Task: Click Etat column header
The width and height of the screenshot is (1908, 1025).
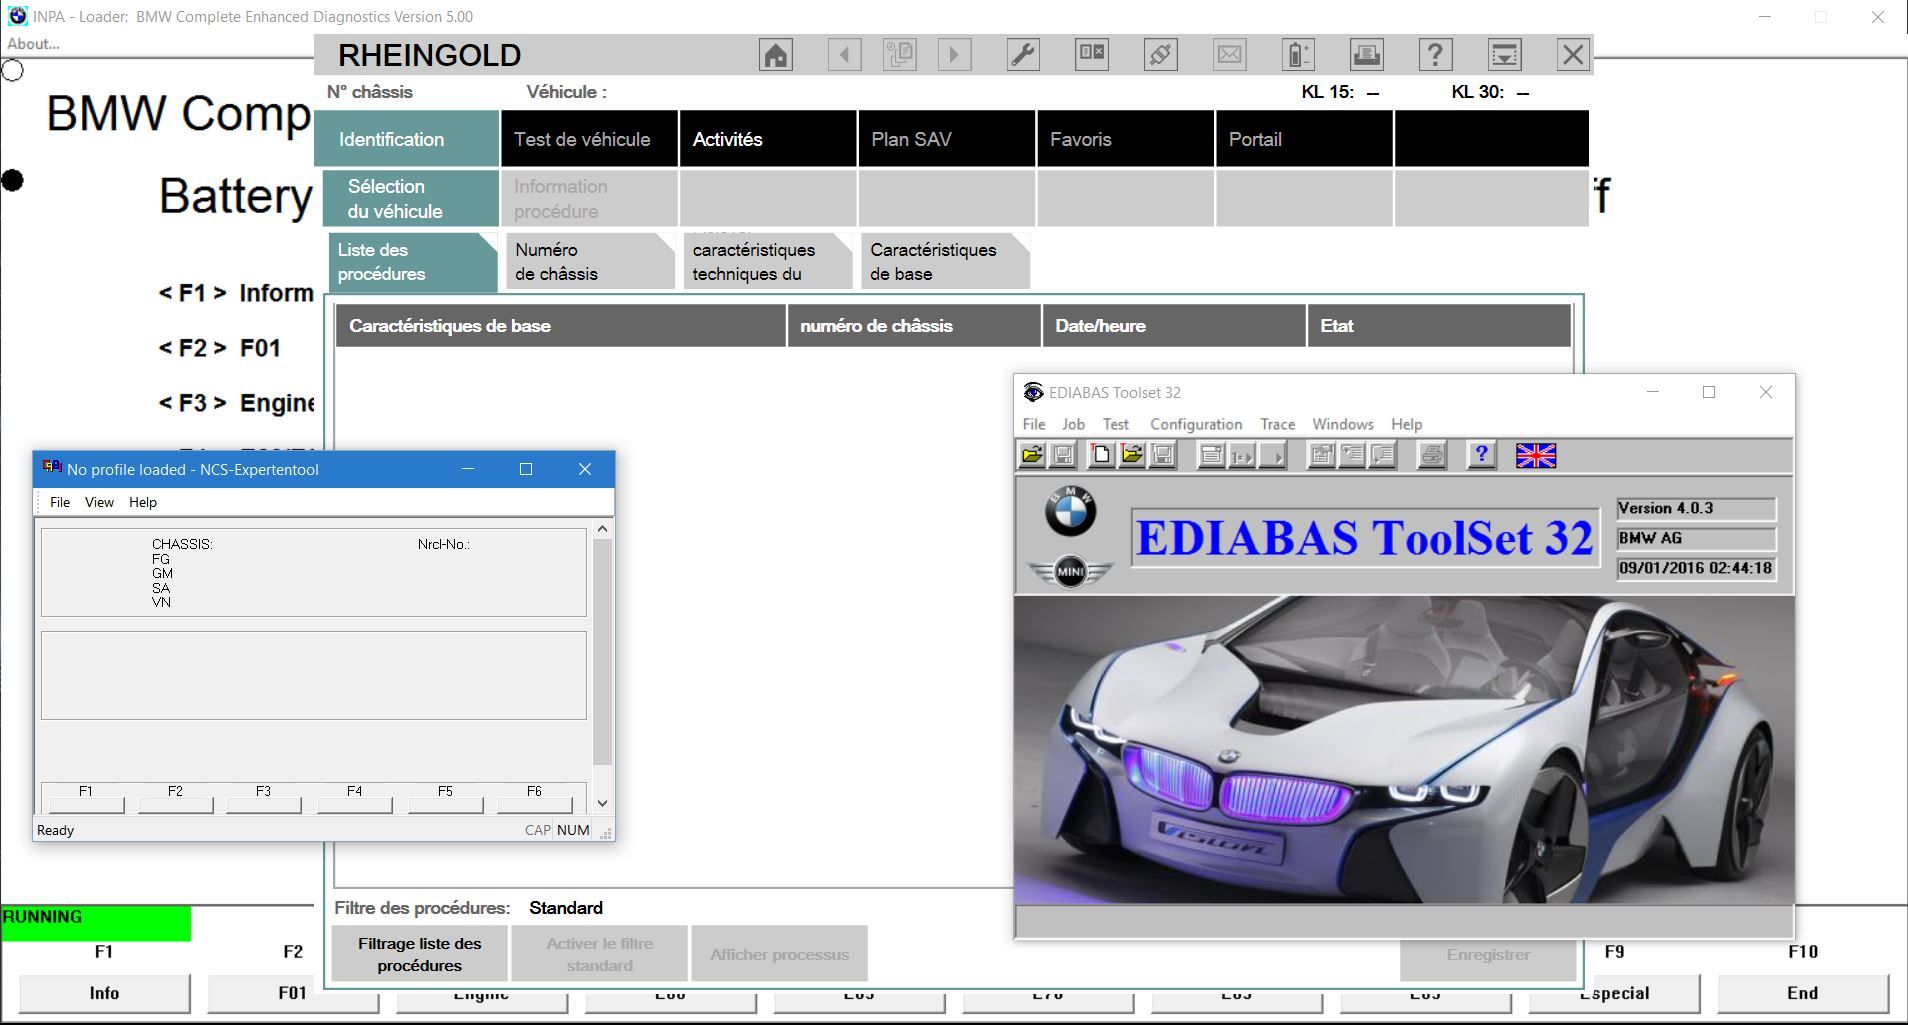Action: [1439, 326]
